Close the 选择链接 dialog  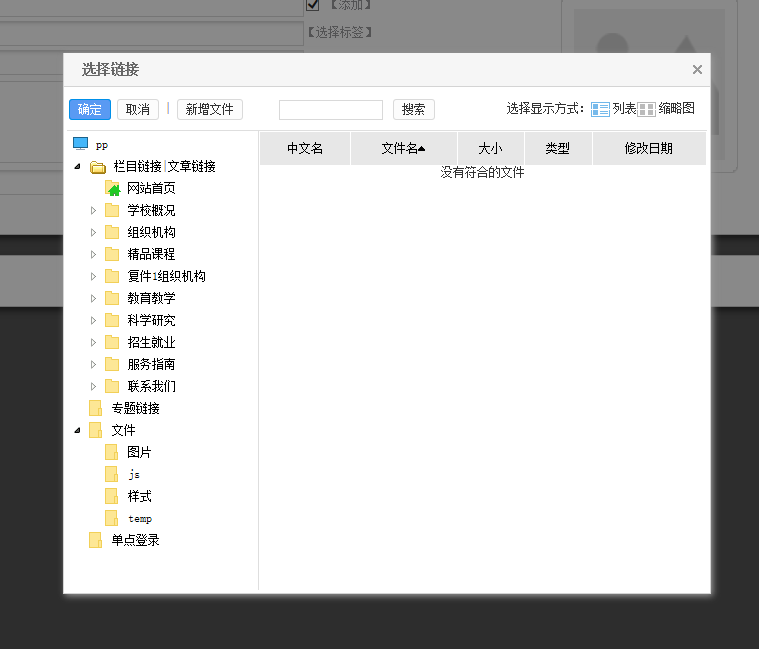[697, 70]
